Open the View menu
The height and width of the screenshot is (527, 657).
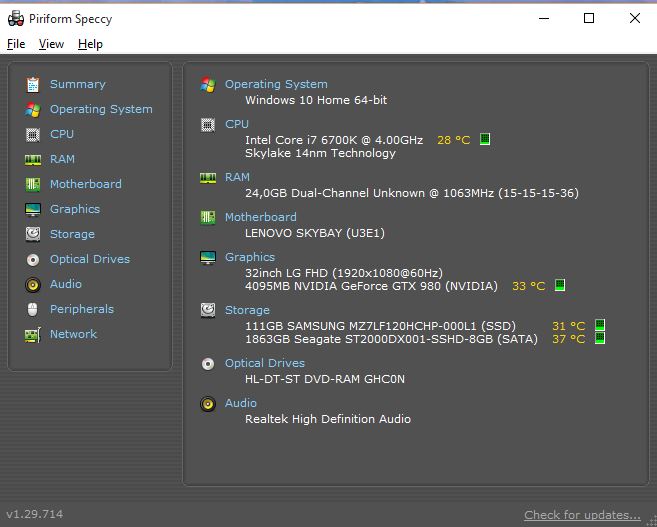click(x=52, y=44)
